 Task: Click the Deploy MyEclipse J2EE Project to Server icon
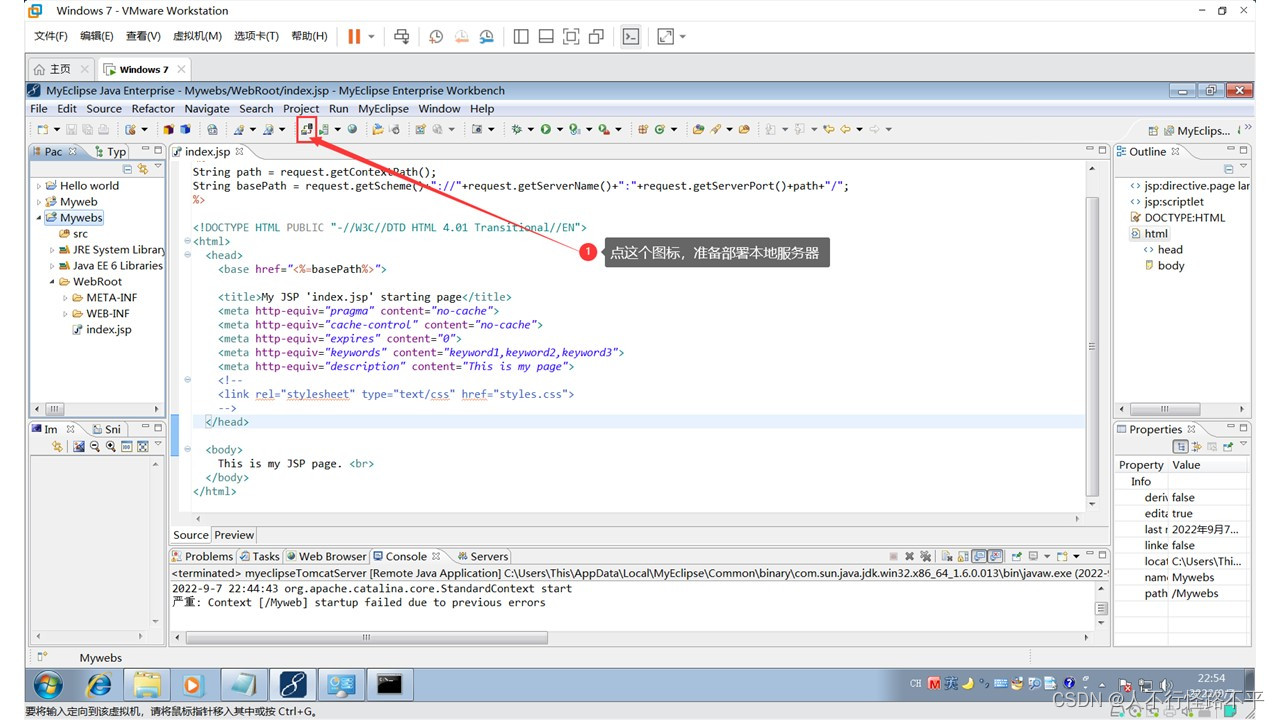click(307, 129)
